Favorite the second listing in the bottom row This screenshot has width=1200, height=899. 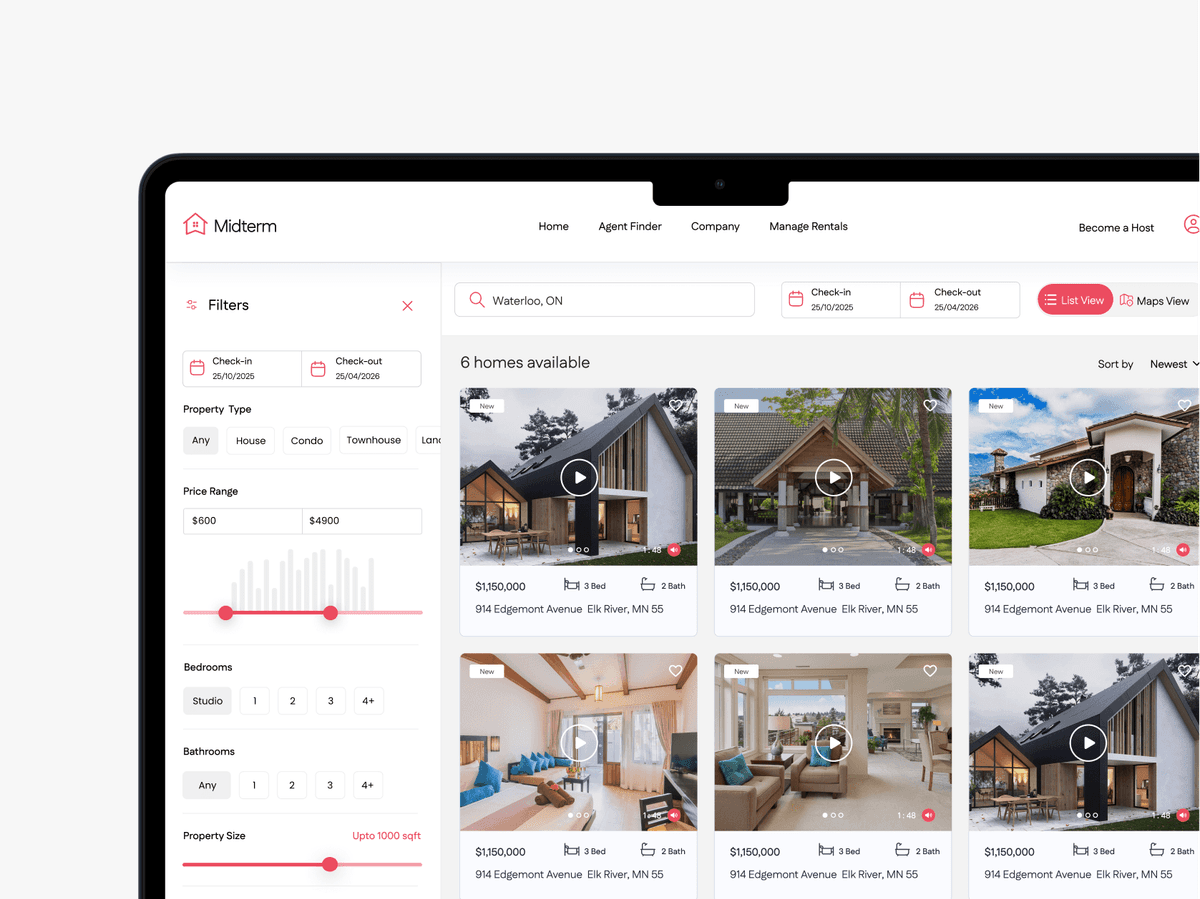[x=930, y=671]
